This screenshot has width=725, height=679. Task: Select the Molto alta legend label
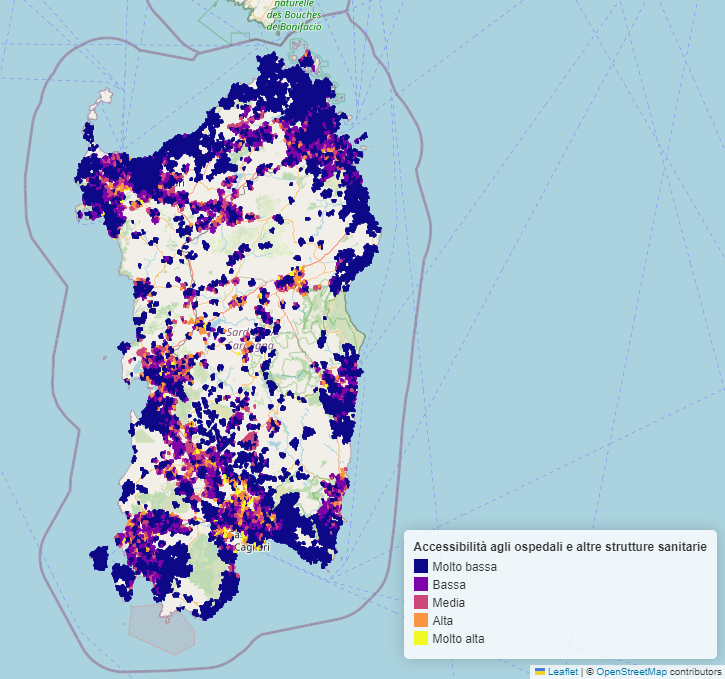coord(458,639)
